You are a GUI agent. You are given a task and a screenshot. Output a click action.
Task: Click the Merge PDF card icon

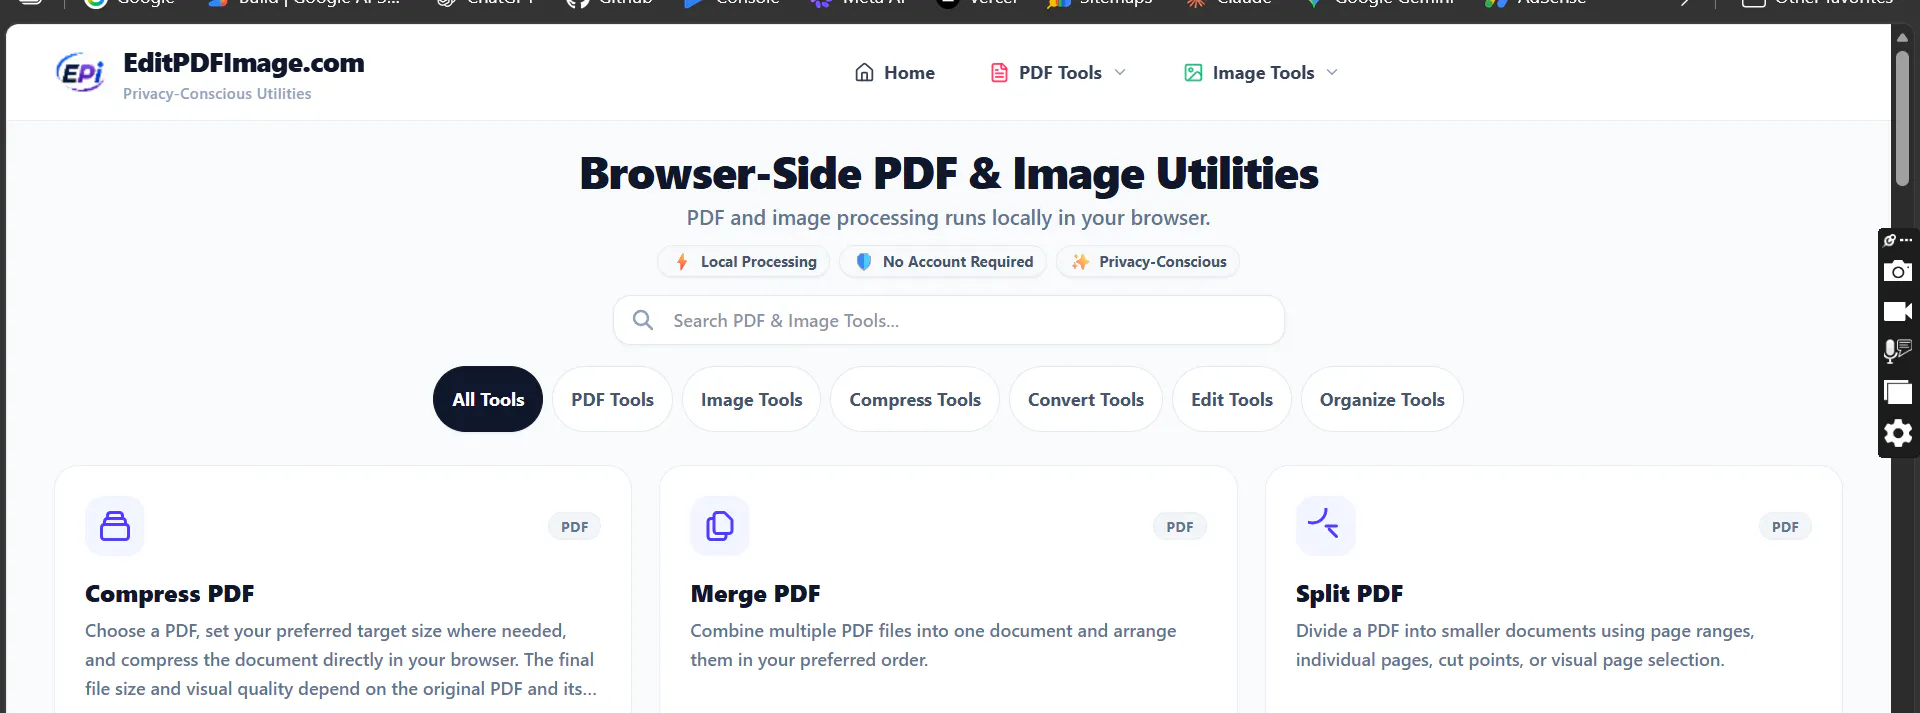pos(720,526)
